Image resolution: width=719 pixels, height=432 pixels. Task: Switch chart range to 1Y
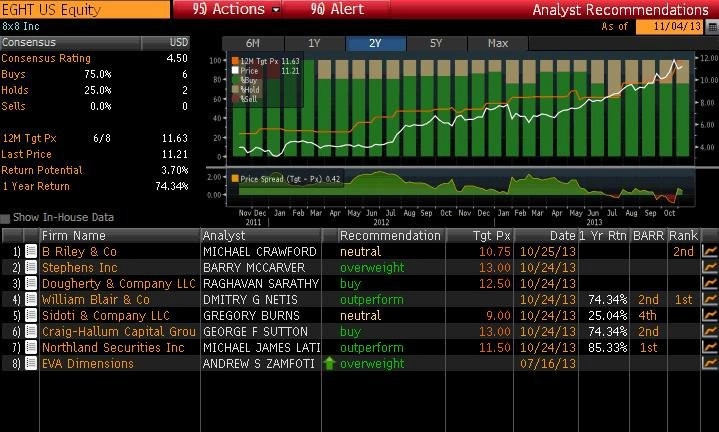(x=314, y=44)
